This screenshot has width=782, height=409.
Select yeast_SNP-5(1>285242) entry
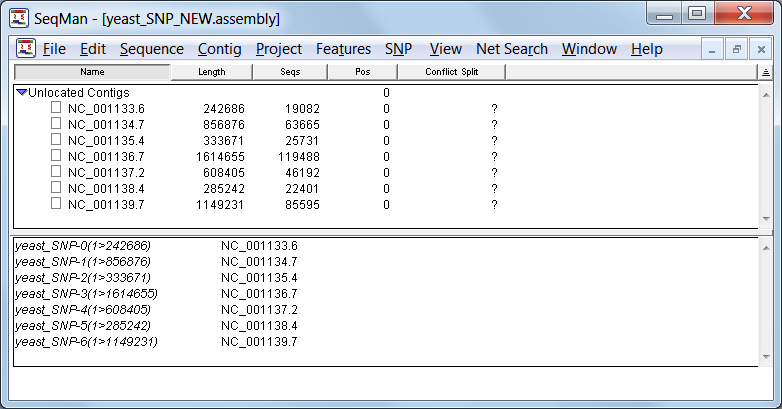tap(83, 326)
